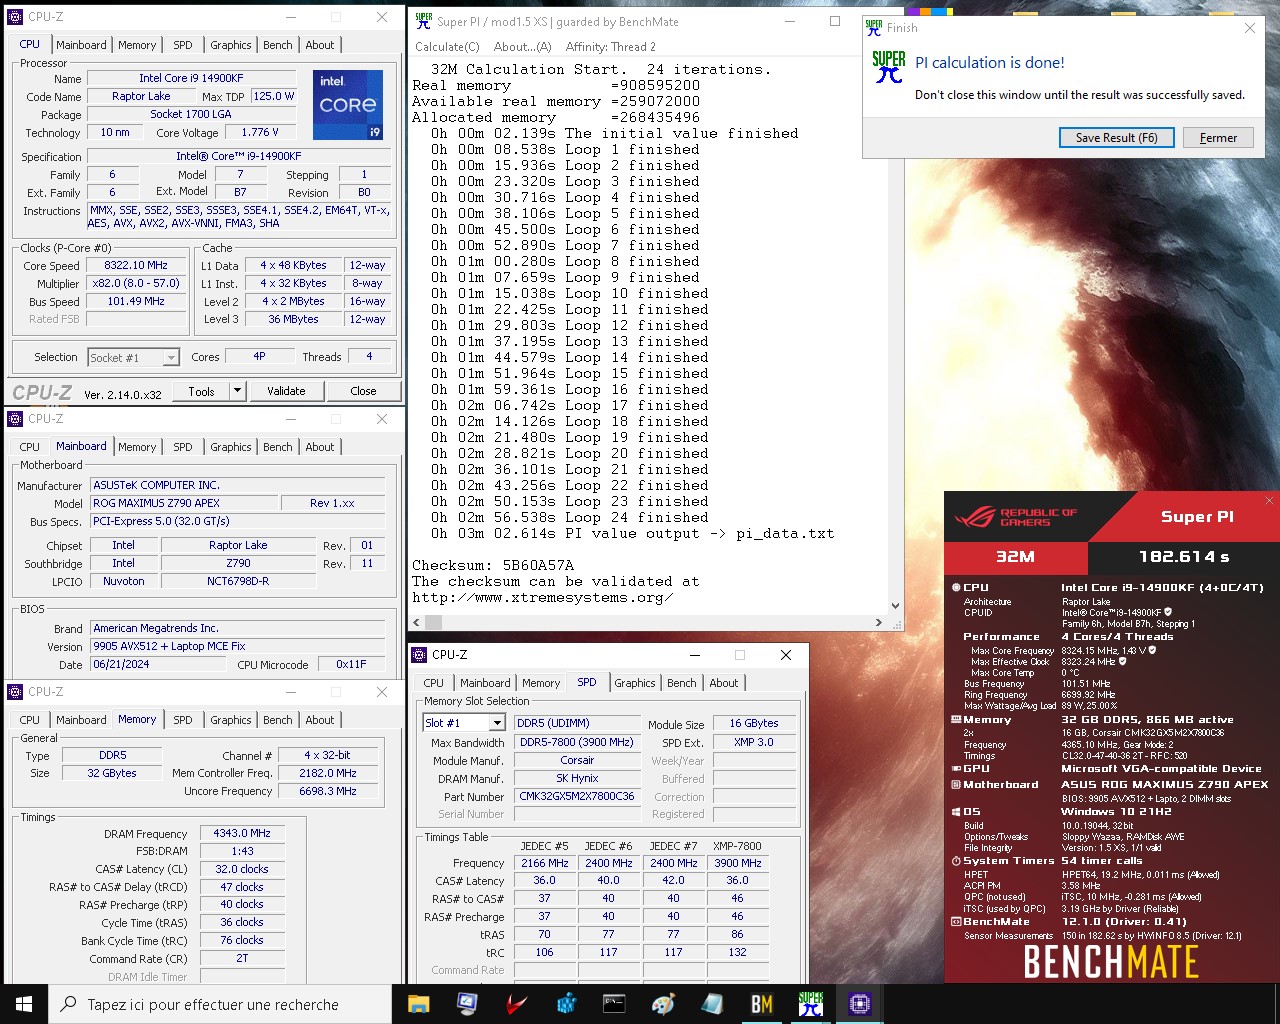Click the 182.614 s result in BenchMate

click(x=1184, y=556)
